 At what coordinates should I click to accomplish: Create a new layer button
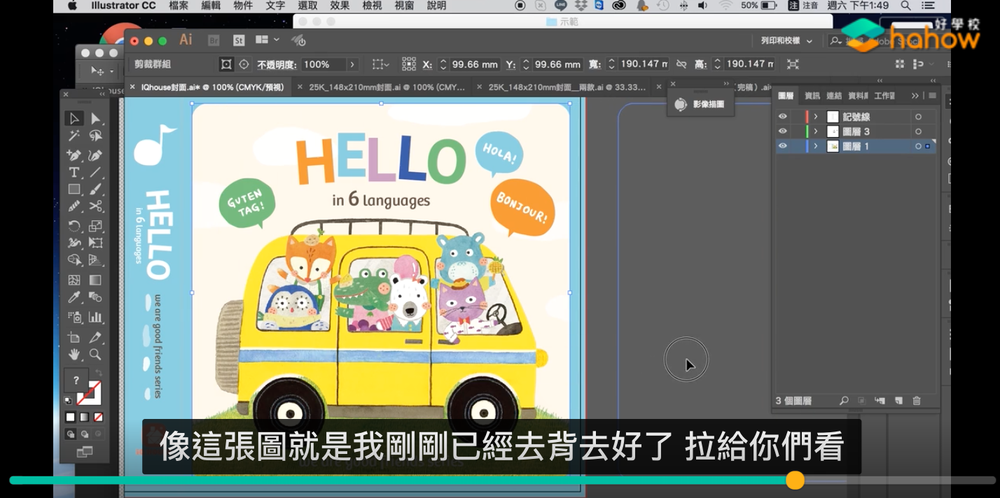click(x=899, y=401)
